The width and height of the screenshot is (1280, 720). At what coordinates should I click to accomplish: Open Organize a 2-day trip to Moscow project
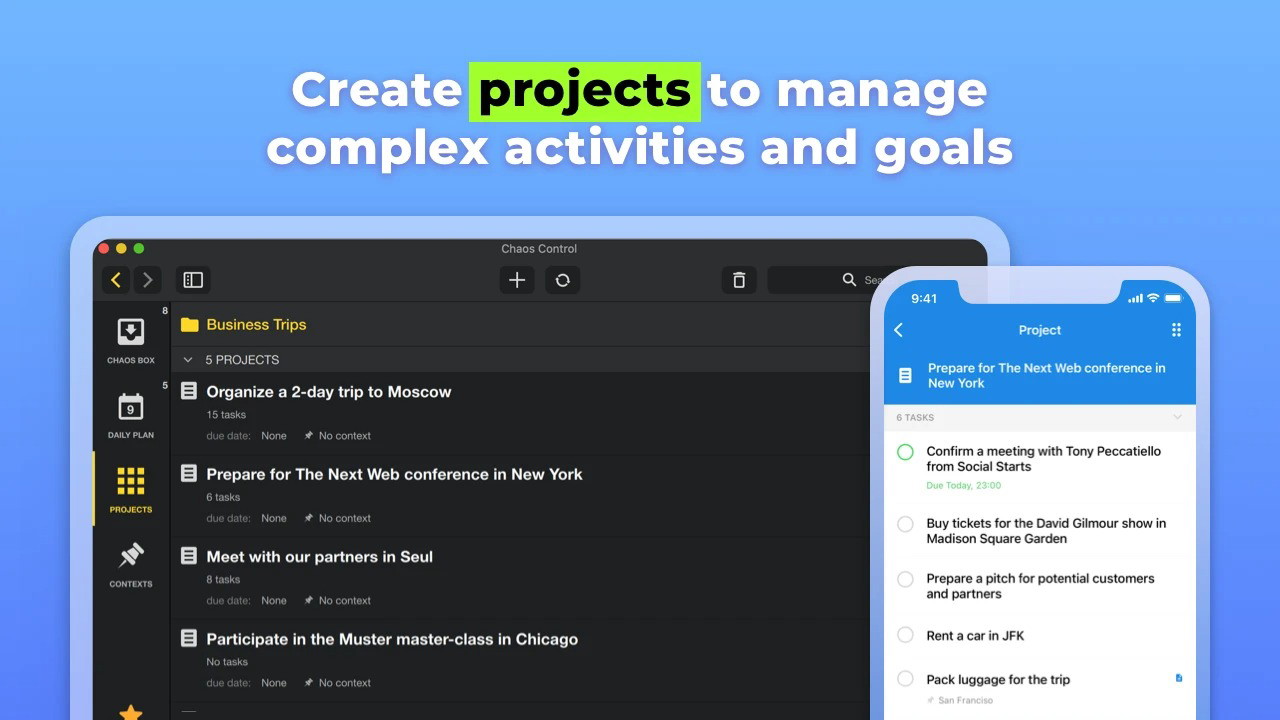[329, 392]
